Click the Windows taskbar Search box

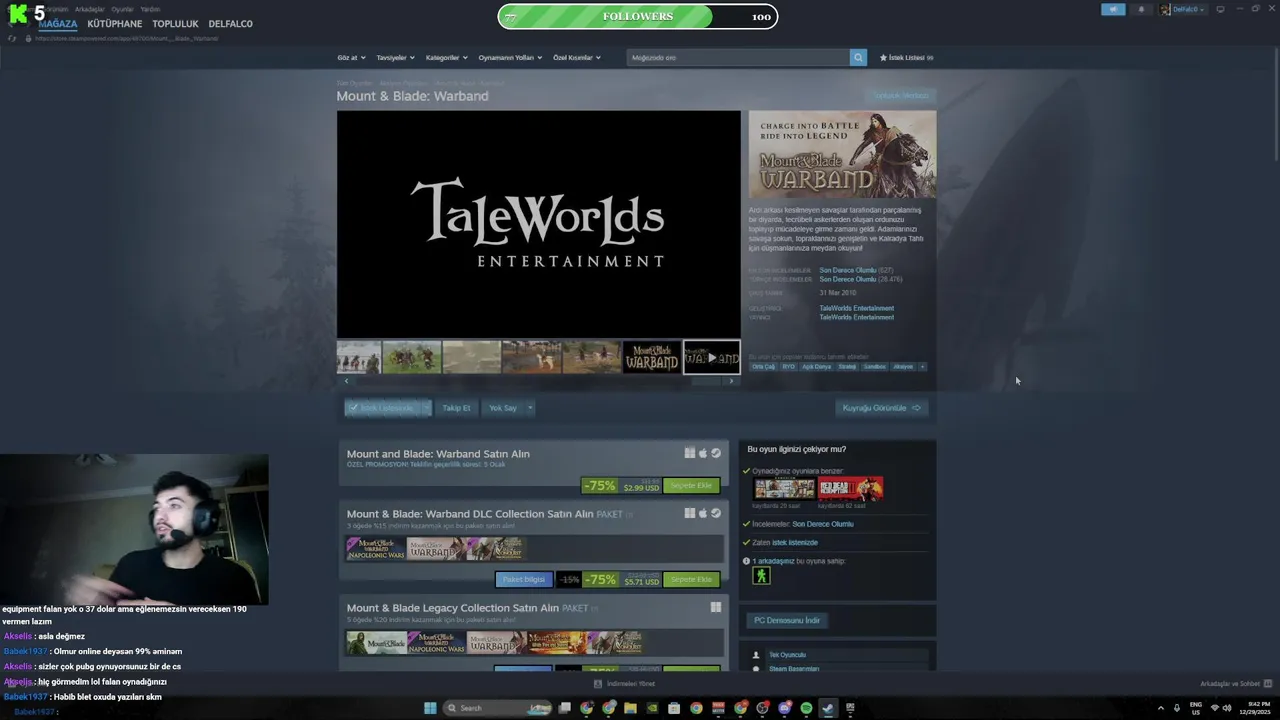pos(498,708)
